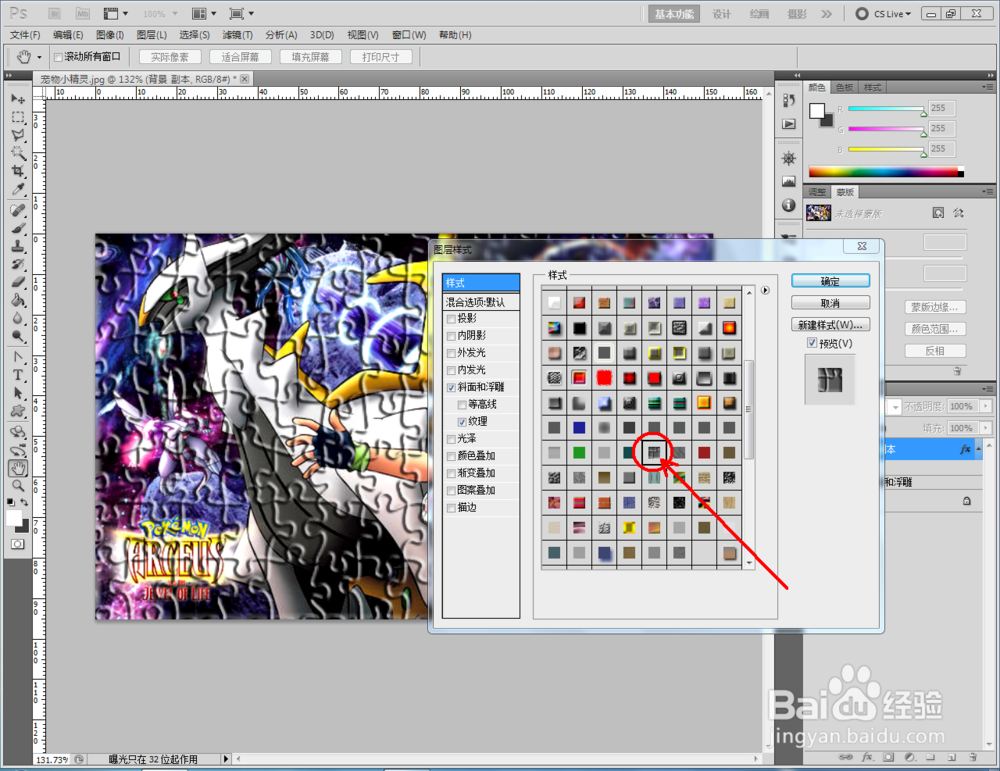This screenshot has width=1000, height=771.
Task: Open the 图像(I) menu
Action: pyautogui.click(x=110, y=35)
